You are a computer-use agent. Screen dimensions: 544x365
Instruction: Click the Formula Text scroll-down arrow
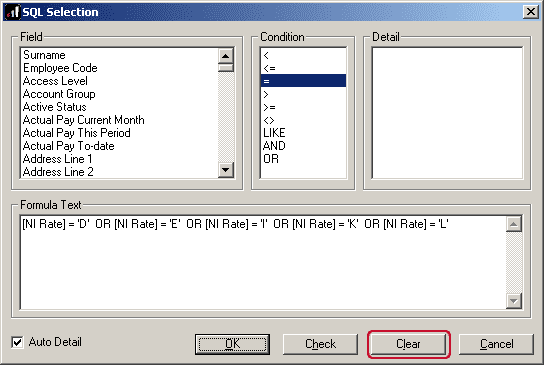tap(514, 301)
